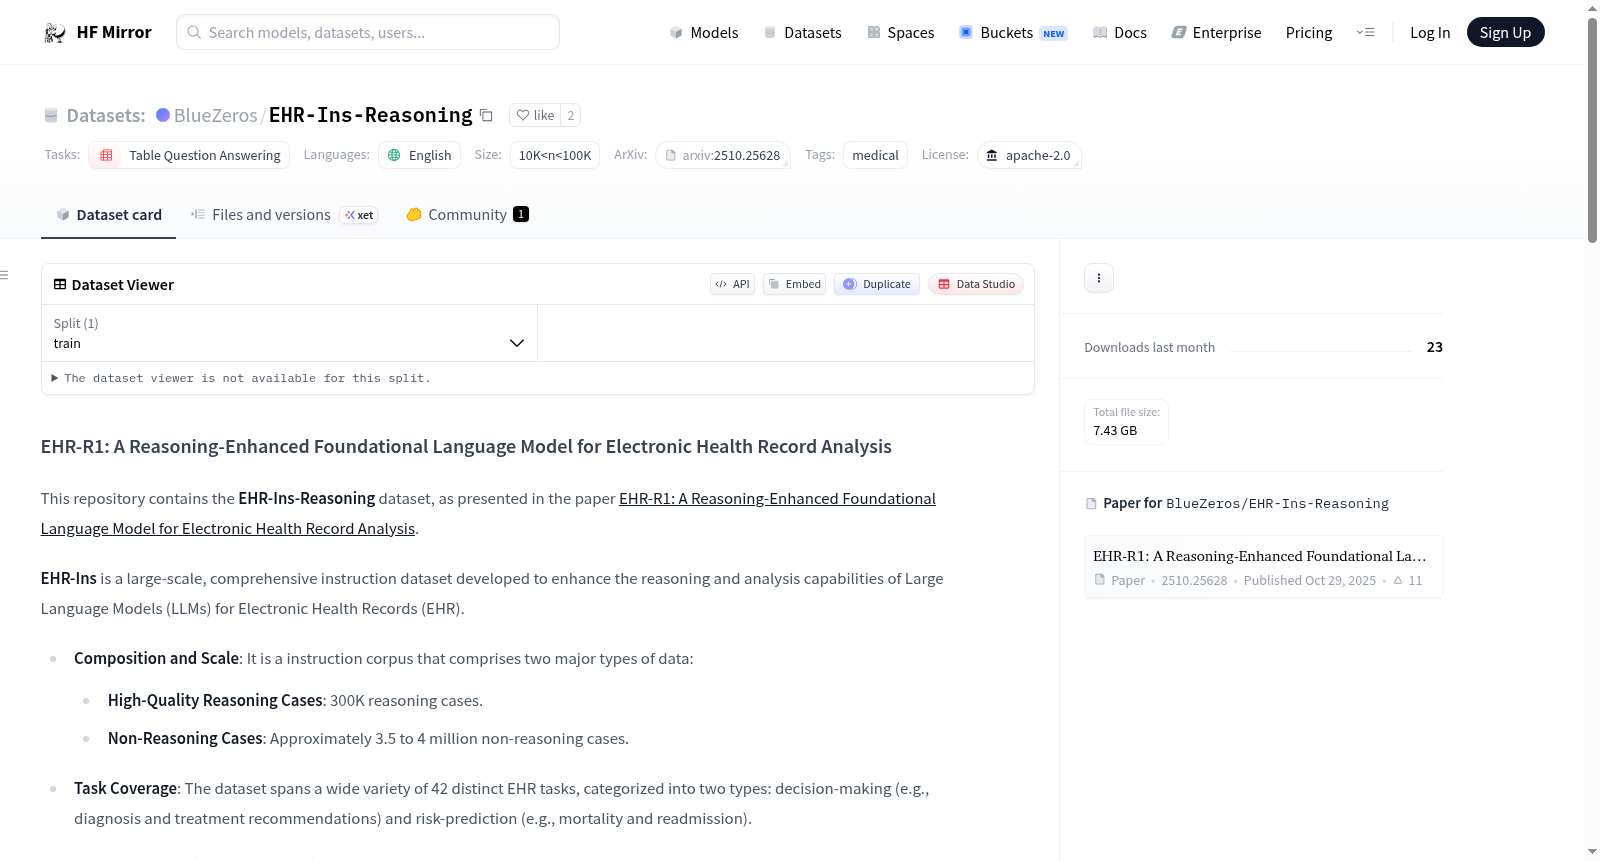The height and width of the screenshot is (861, 1600).
Task: Click the Duplicate button
Action: pyautogui.click(x=877, y=284)
